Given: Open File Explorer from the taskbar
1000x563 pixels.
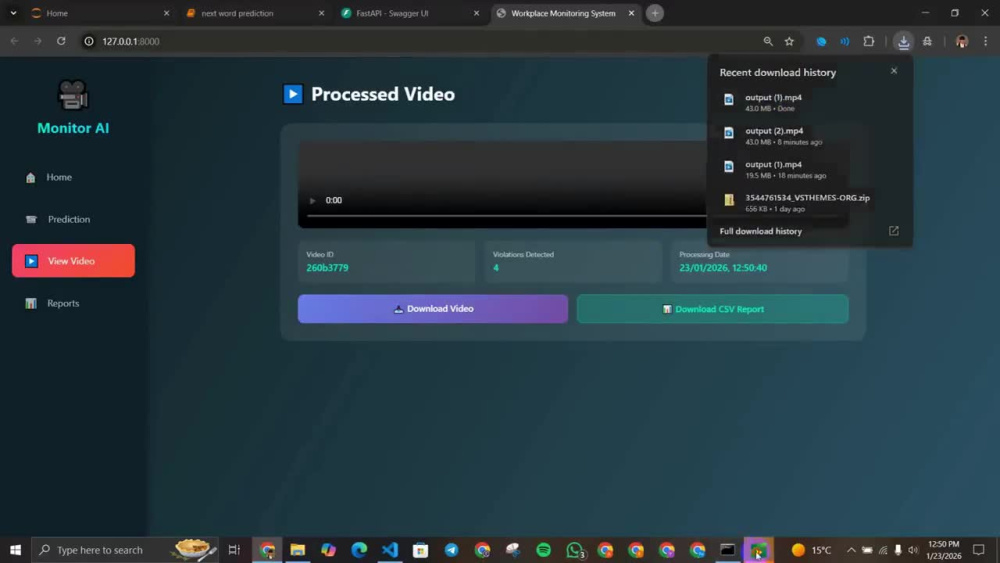Looking at the screenshot, I should pyautogui.click(x=298, y=550).
